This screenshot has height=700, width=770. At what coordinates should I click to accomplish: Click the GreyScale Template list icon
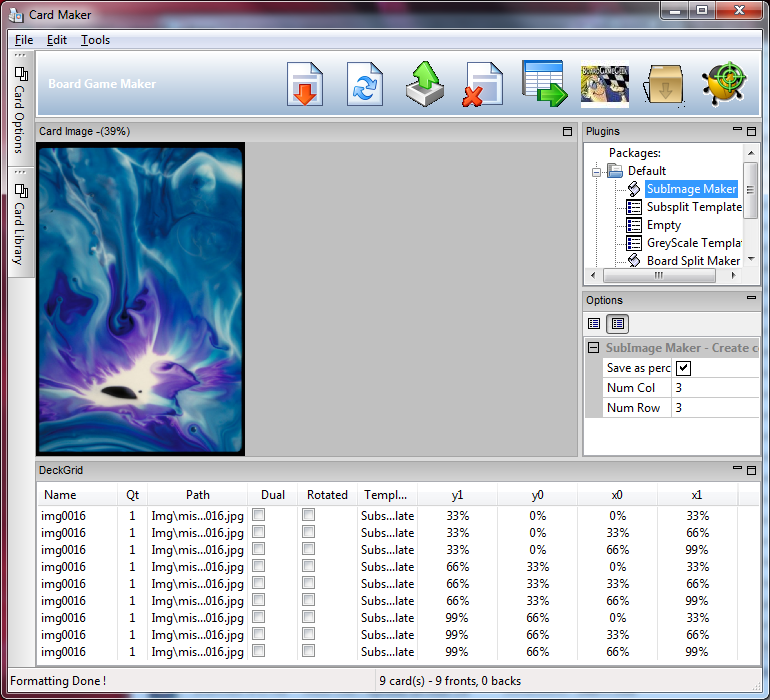[x=634, y=243]
